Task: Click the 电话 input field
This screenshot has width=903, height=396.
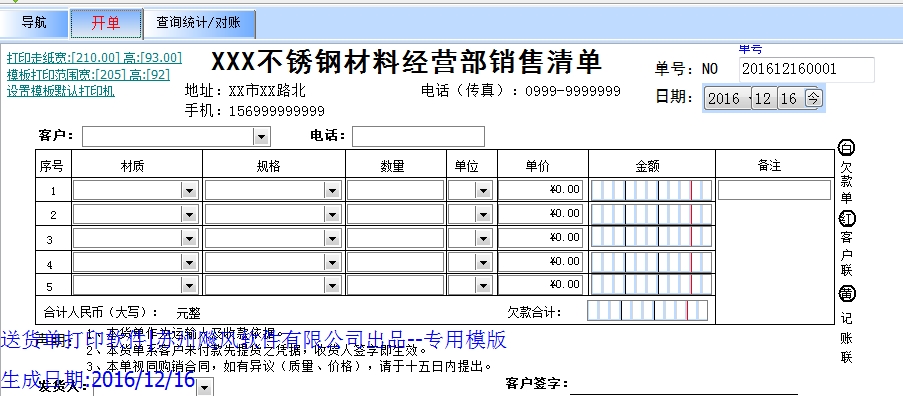Action: [418, 136]
